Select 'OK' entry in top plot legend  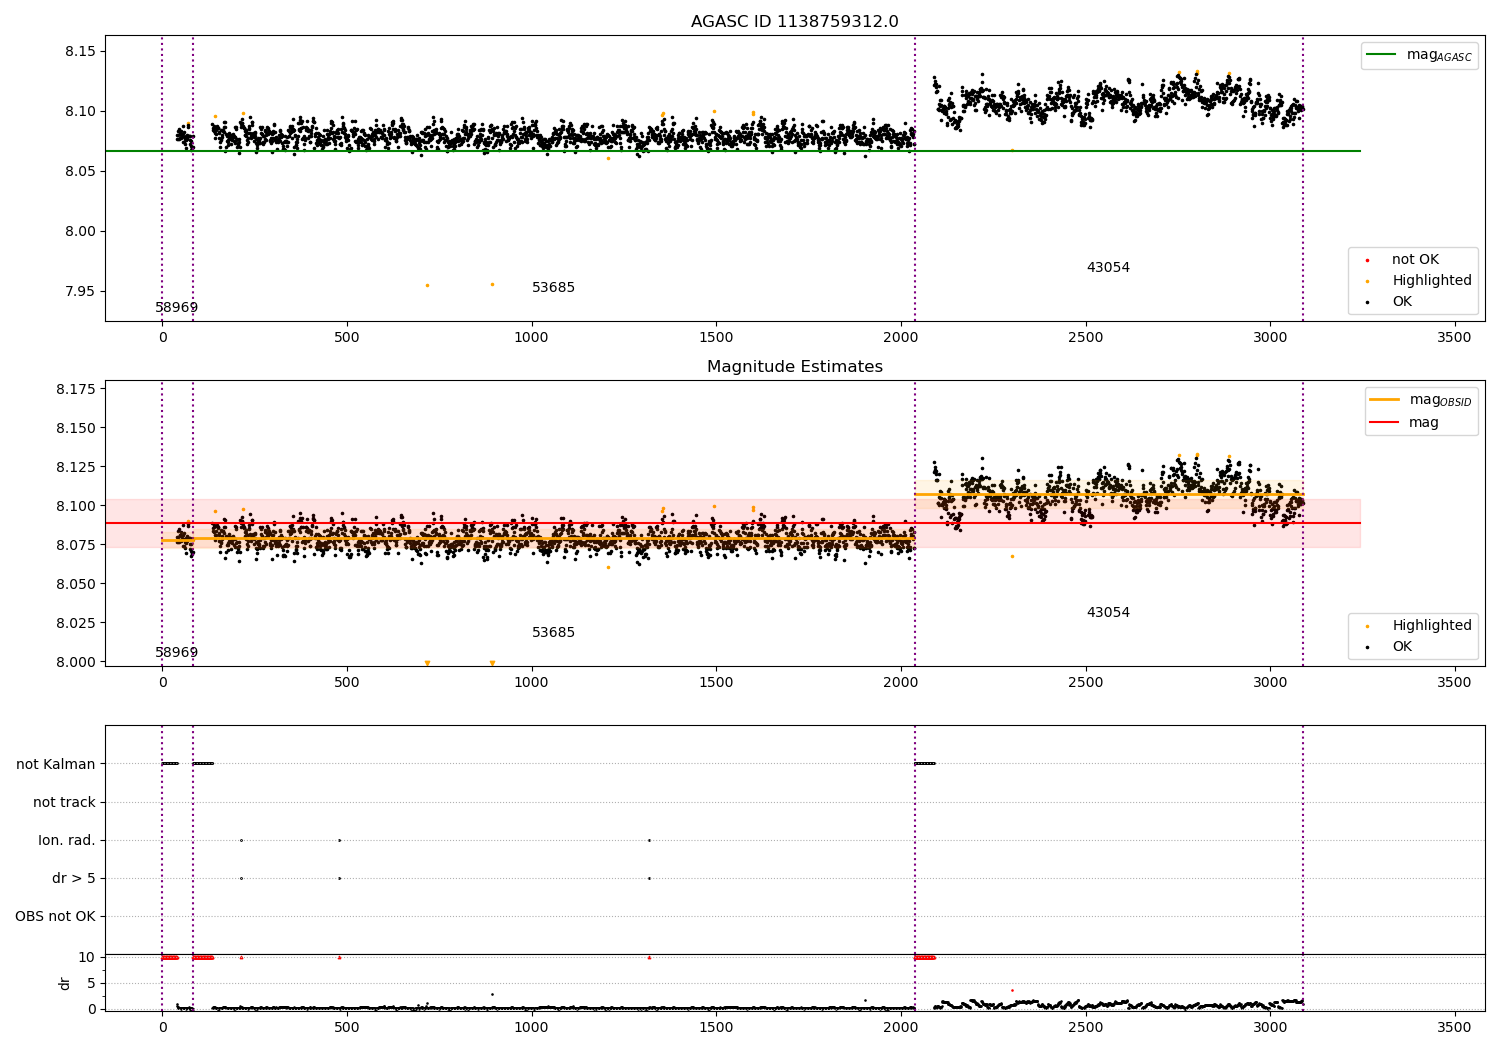pyautogui.click(x=1402, y=302)
